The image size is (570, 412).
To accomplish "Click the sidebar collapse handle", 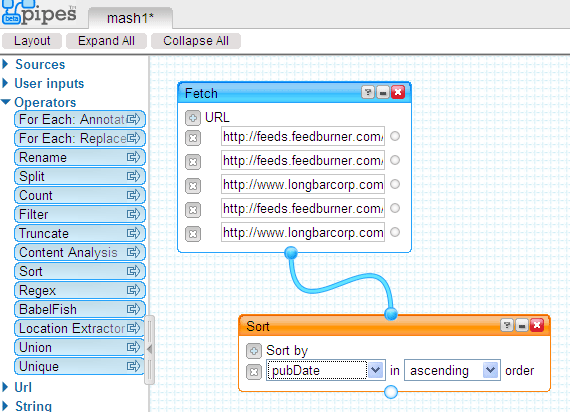I will [x=149, y=350].
